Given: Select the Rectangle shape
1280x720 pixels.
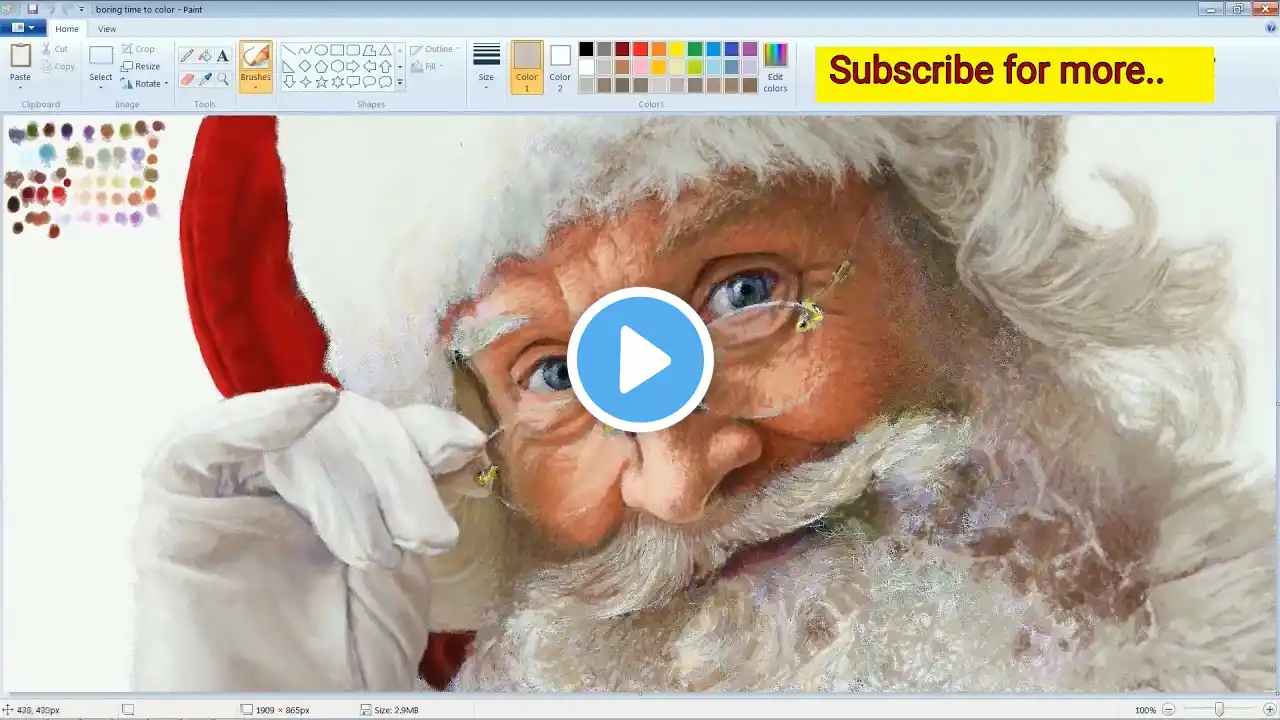Looking at the screenshot, I should (337, 50).
